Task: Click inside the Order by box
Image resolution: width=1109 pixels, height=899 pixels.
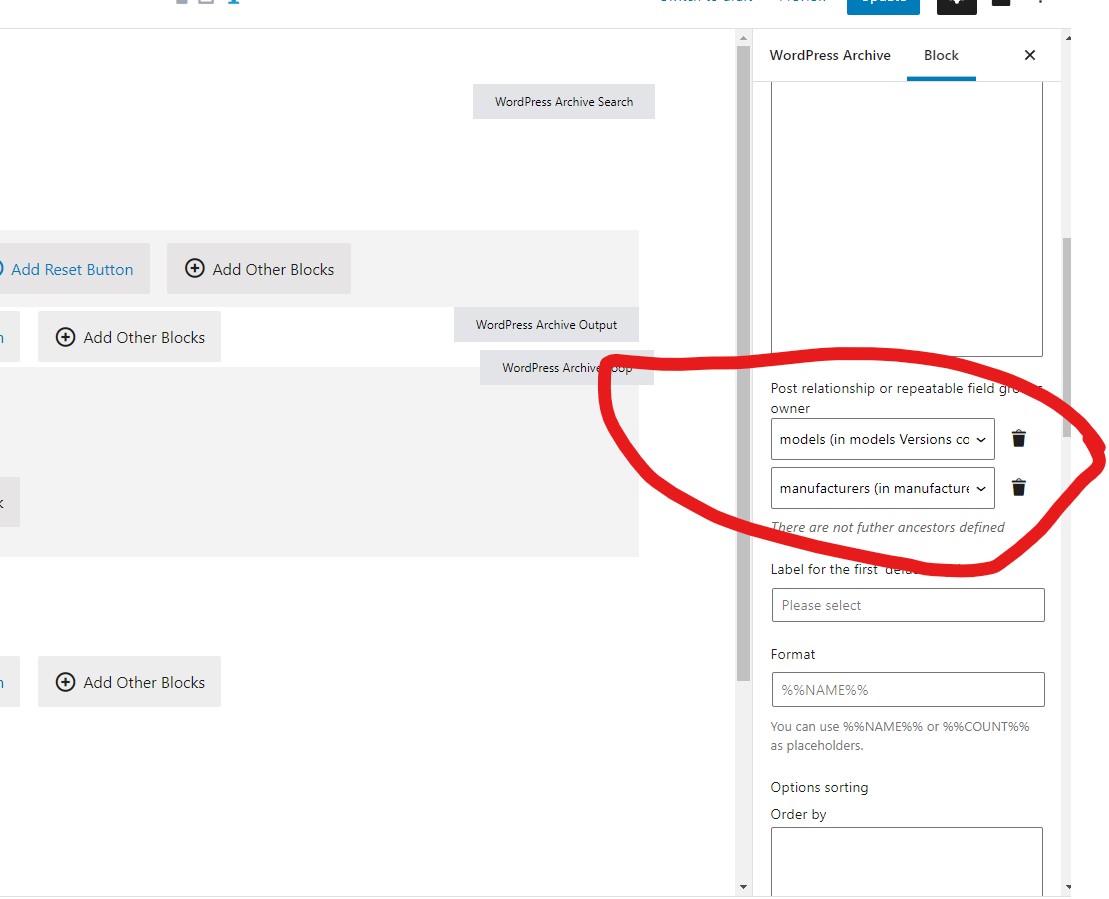Action: 907,860
